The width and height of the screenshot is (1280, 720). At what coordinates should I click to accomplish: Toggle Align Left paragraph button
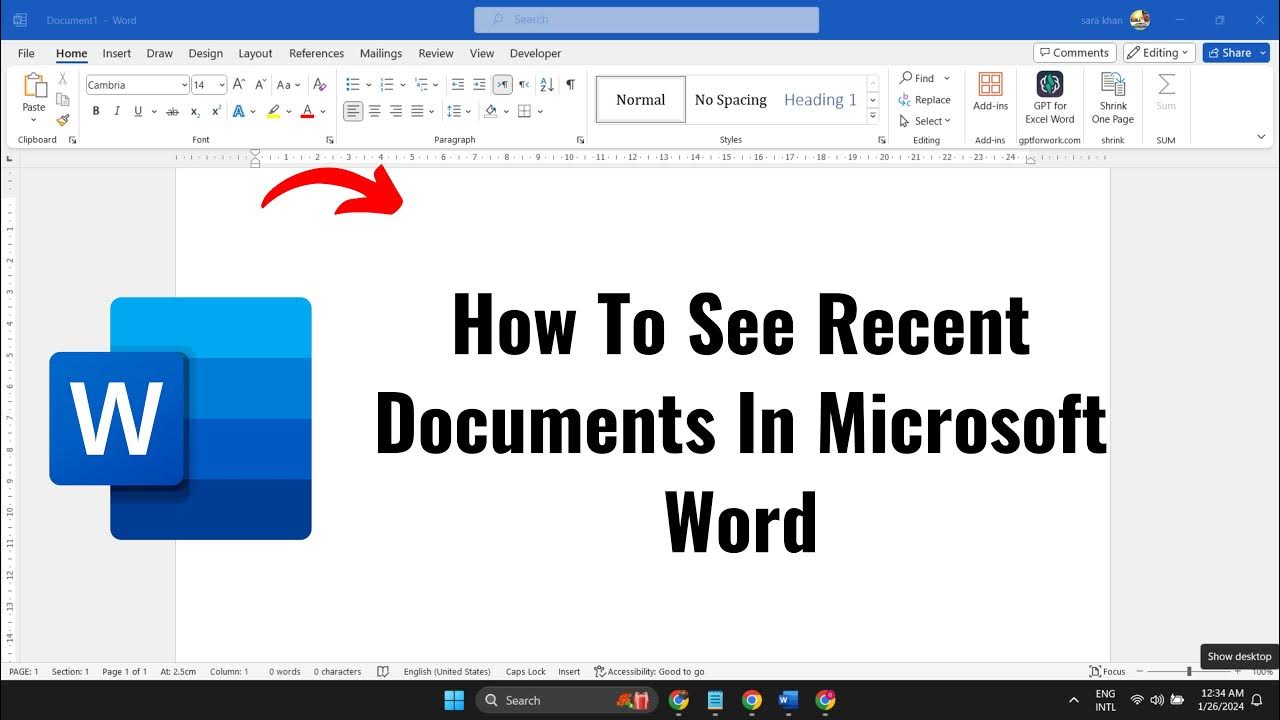(353, 111)
